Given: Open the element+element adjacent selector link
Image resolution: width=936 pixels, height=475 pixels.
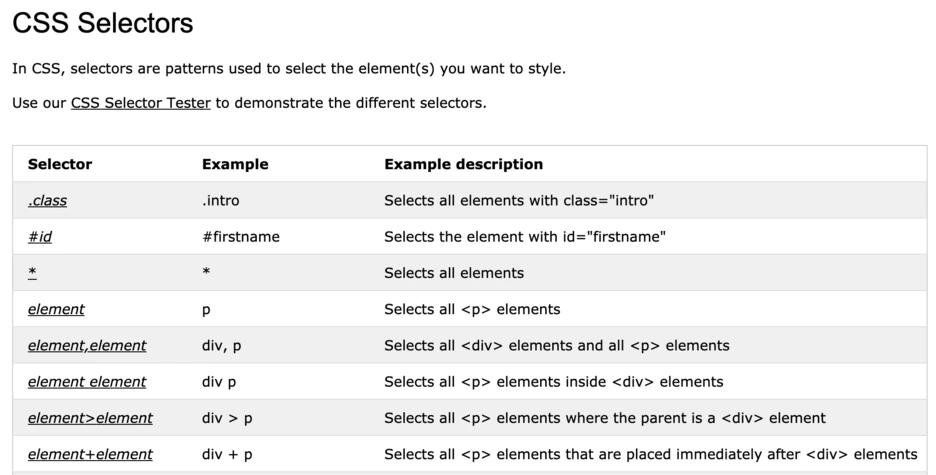Looking at the screenshot, I should click(90, 454).
